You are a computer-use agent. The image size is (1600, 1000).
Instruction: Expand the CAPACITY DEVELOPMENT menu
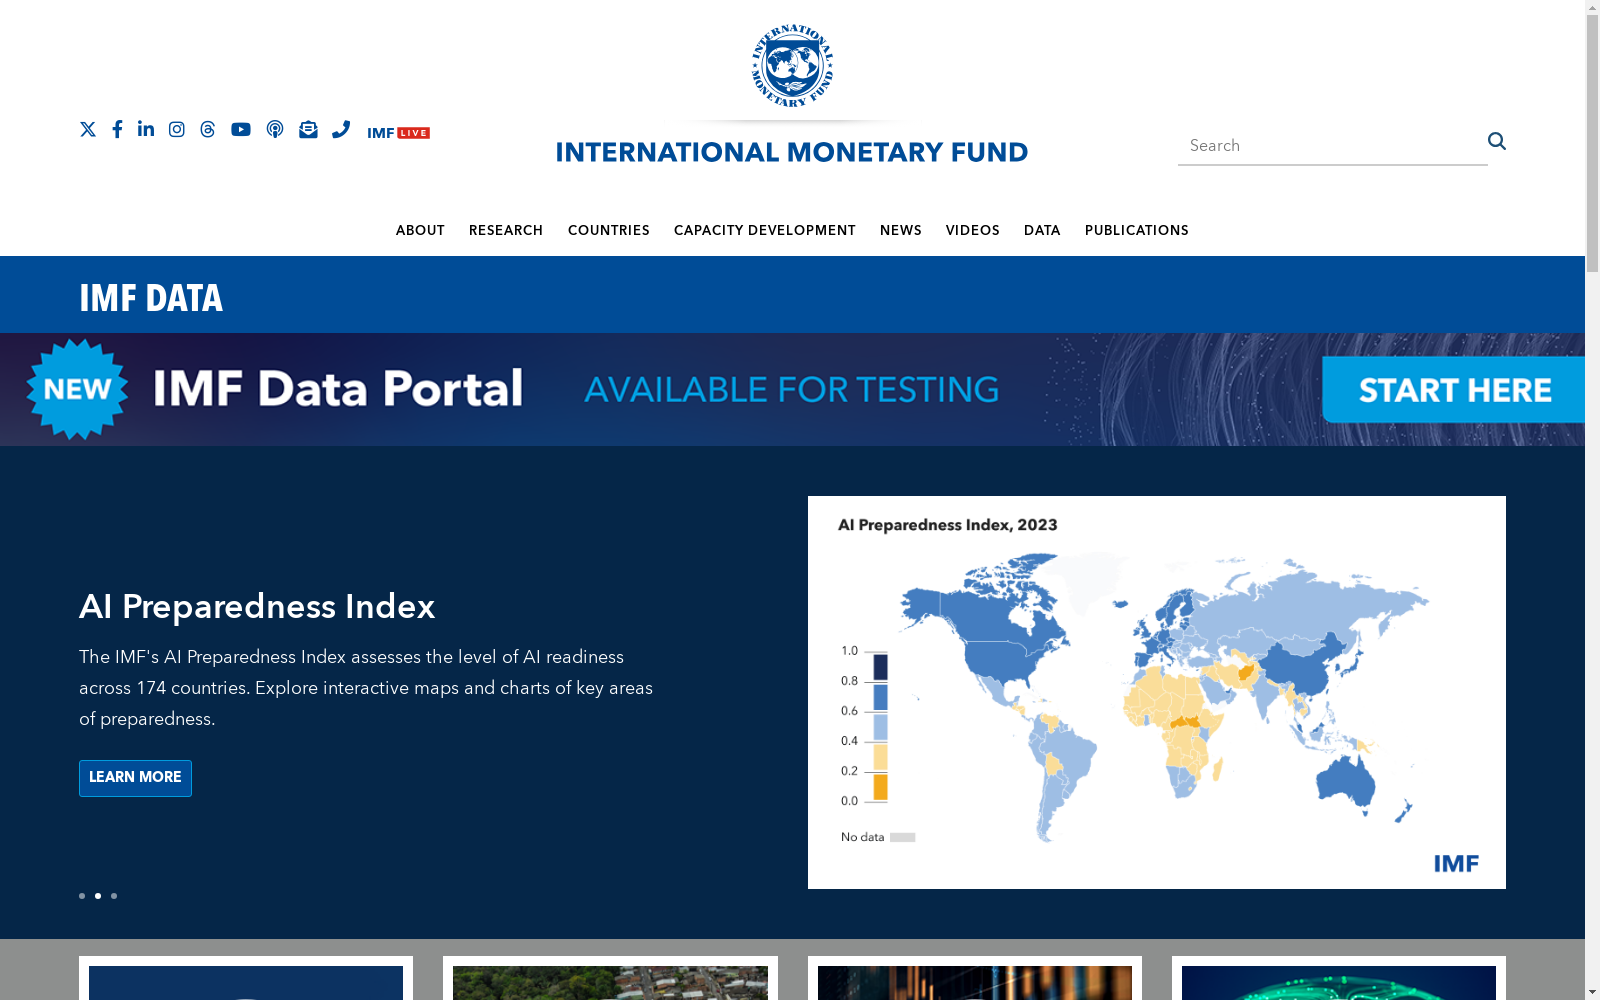pos(765,231)
